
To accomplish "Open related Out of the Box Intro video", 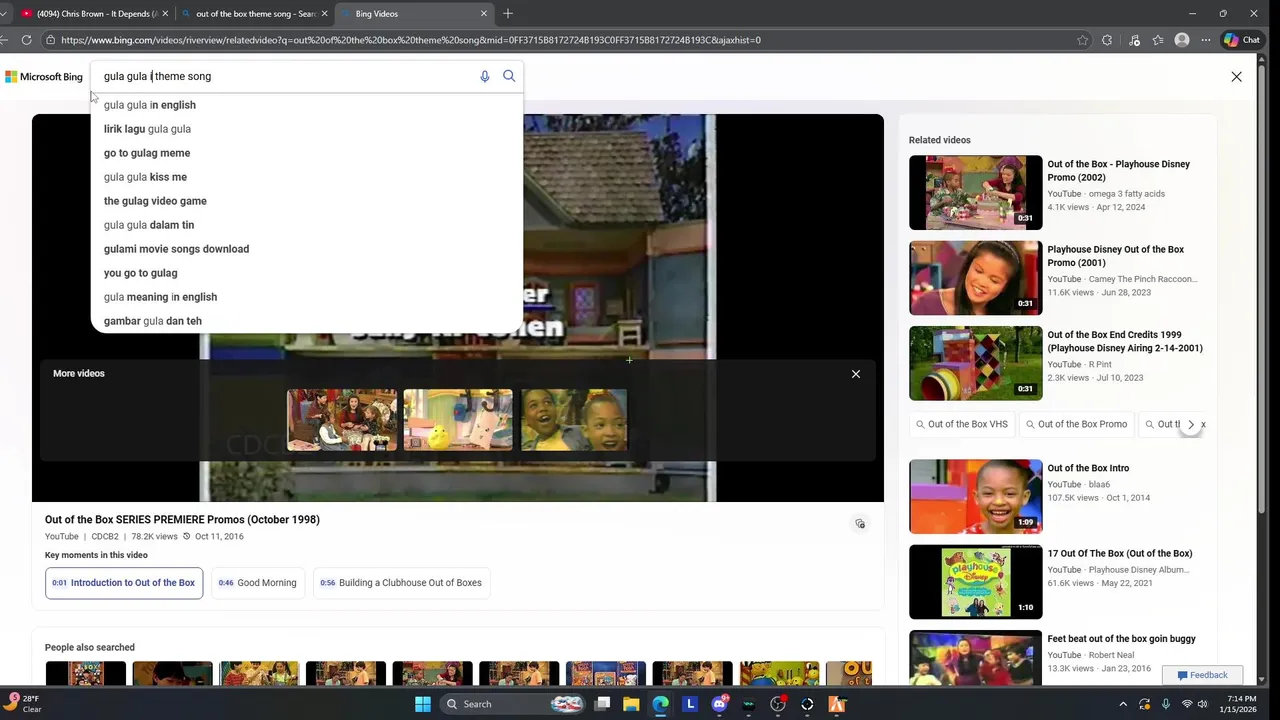I will [1088, 468].
